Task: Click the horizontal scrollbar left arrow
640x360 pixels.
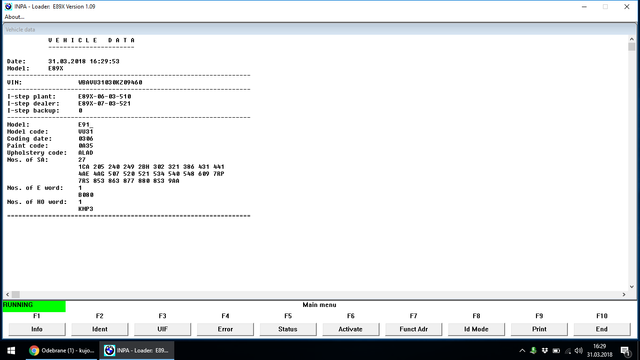Action: click(7, 294)
